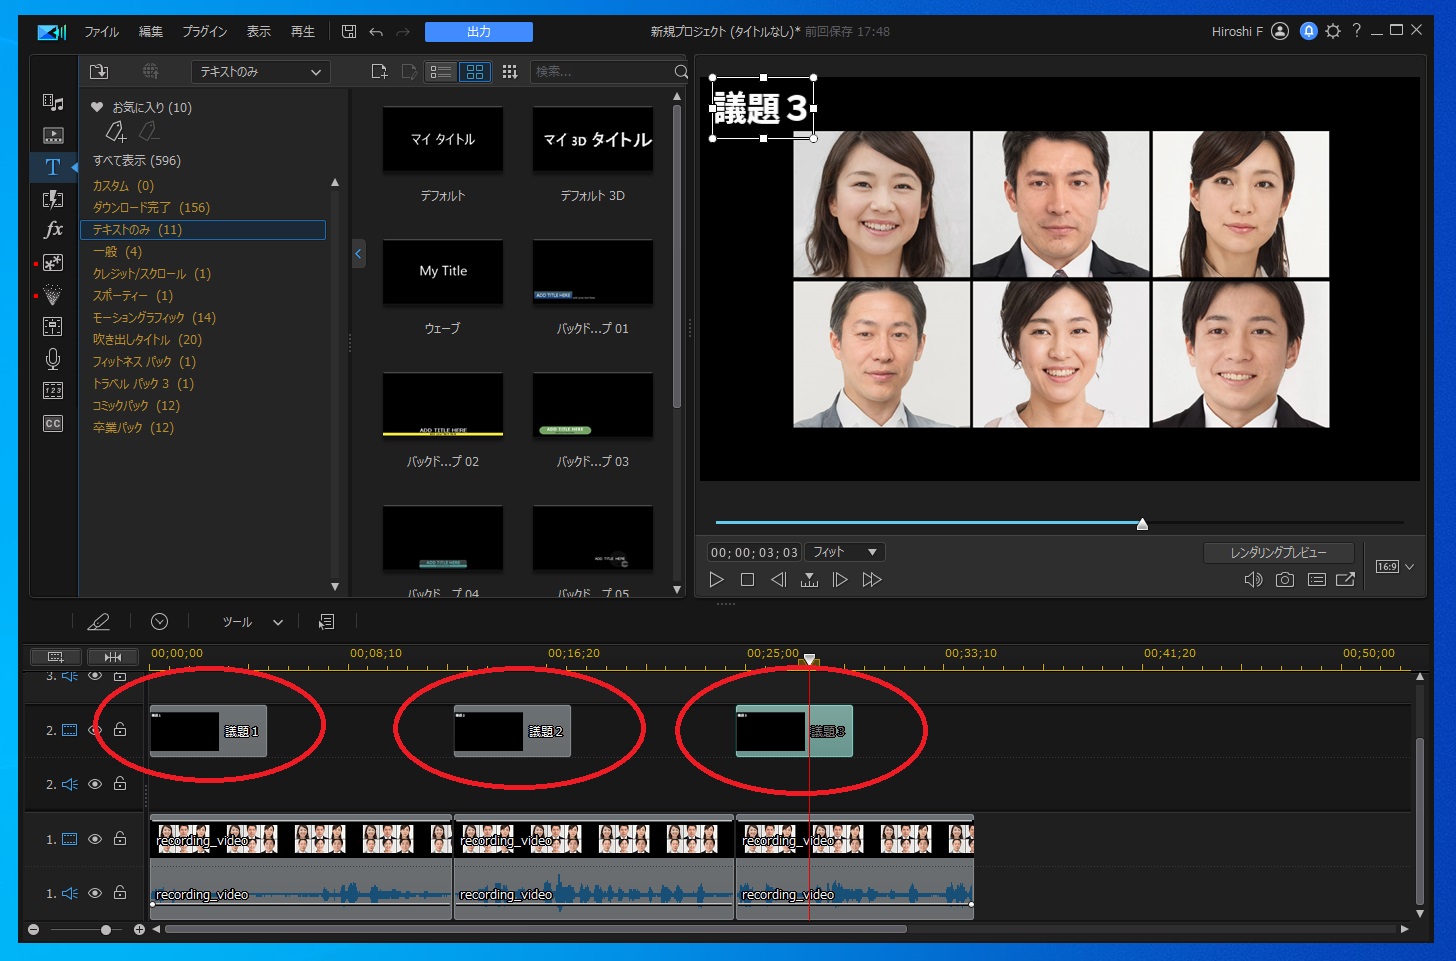Open the 再生 menu
Screen dimensions: 1456x961
303,32
